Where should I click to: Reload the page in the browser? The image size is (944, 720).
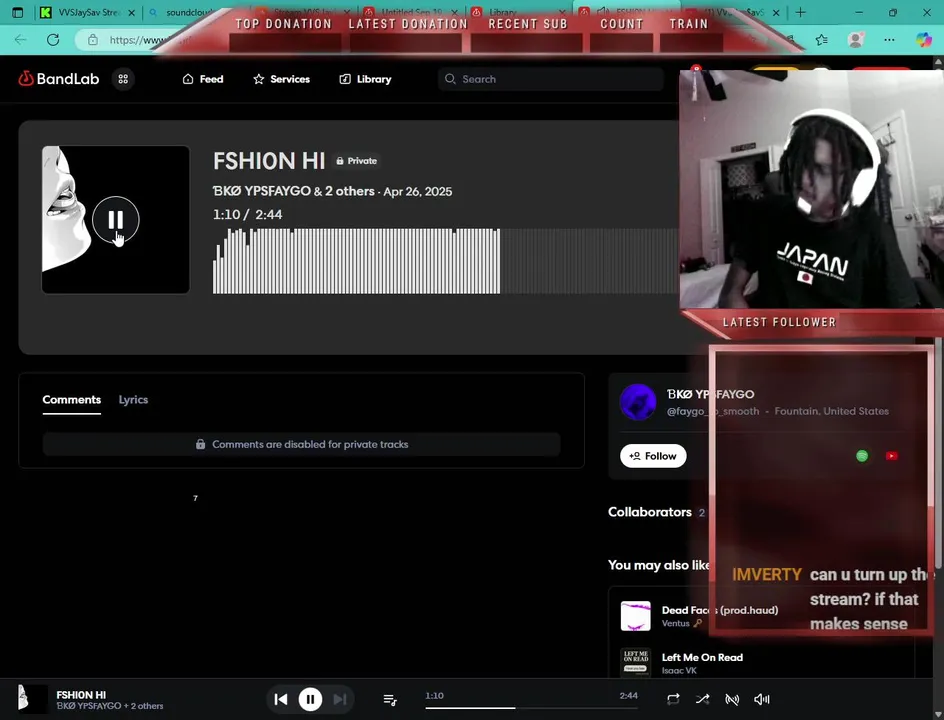53,40
